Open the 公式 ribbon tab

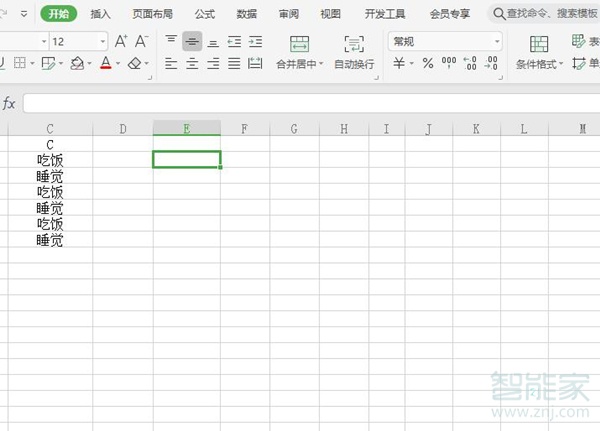[204, 14]
